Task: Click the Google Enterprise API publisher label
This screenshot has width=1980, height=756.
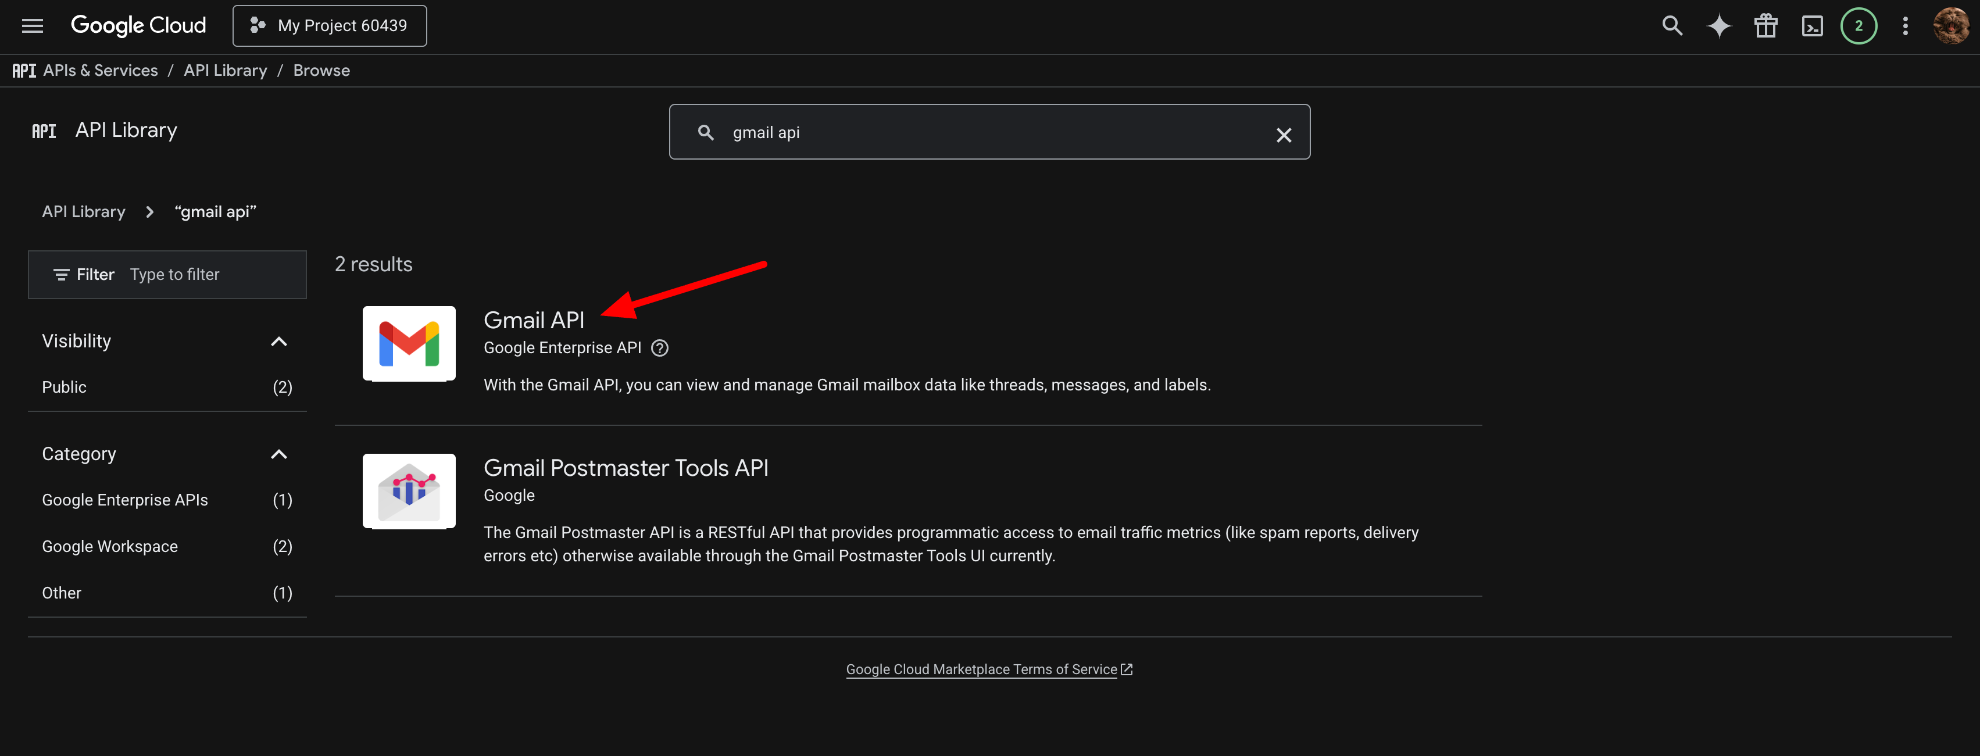Action: 563,348
